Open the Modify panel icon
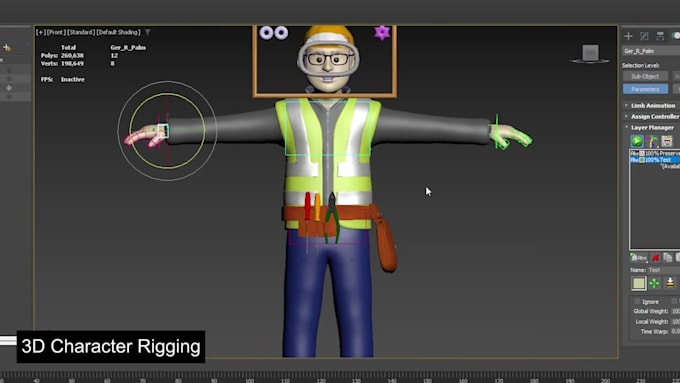 pos(644,36)
